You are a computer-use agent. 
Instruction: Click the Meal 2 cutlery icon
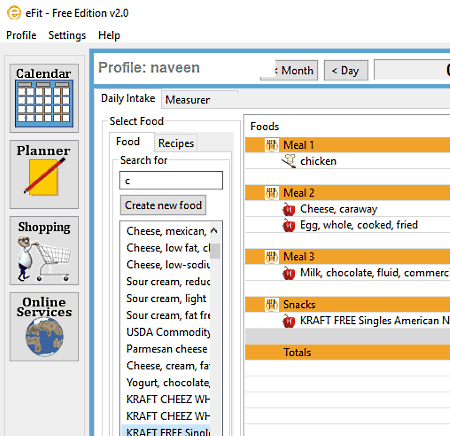tap(272, 193)
